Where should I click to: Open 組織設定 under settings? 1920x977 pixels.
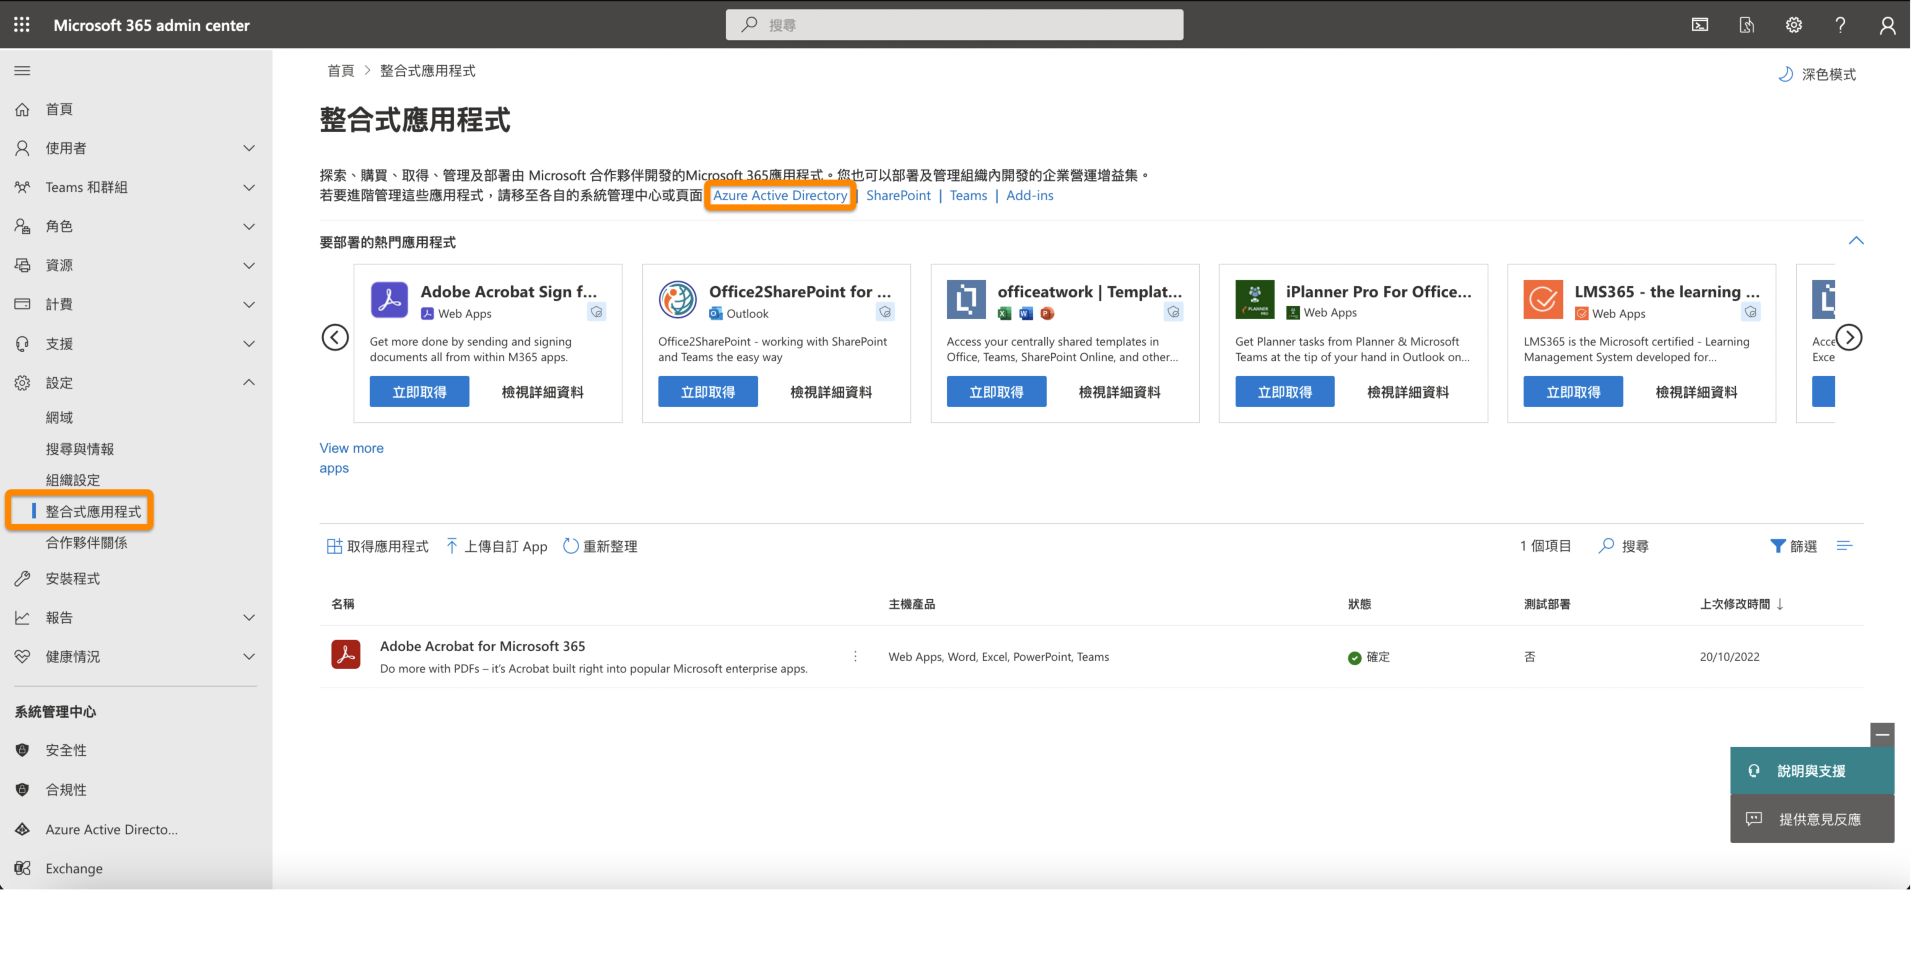[73, 480]
